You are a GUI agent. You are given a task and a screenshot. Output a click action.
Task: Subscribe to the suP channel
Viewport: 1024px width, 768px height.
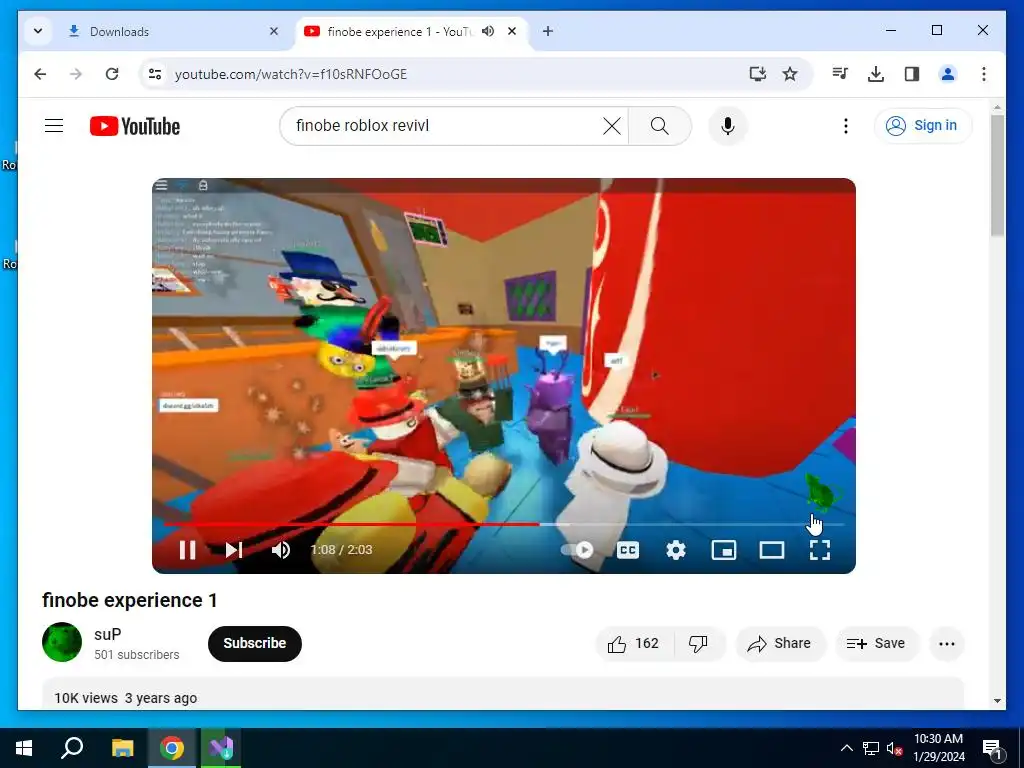click(255, 643)
